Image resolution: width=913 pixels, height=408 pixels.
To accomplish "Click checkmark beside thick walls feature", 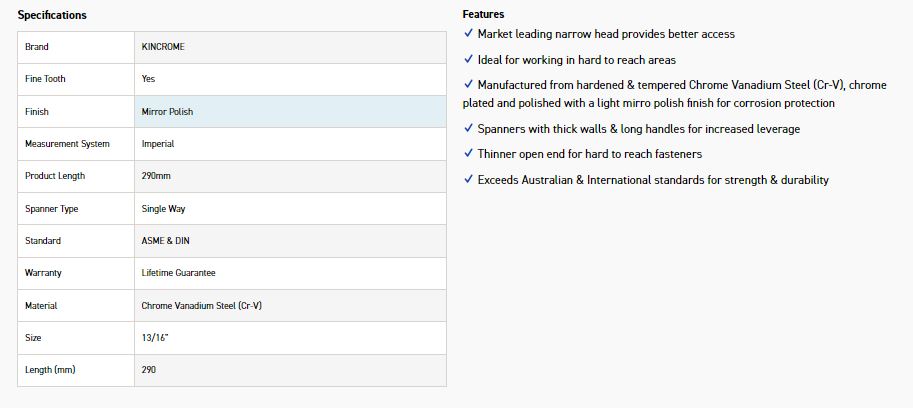I will tap(468, 128).
